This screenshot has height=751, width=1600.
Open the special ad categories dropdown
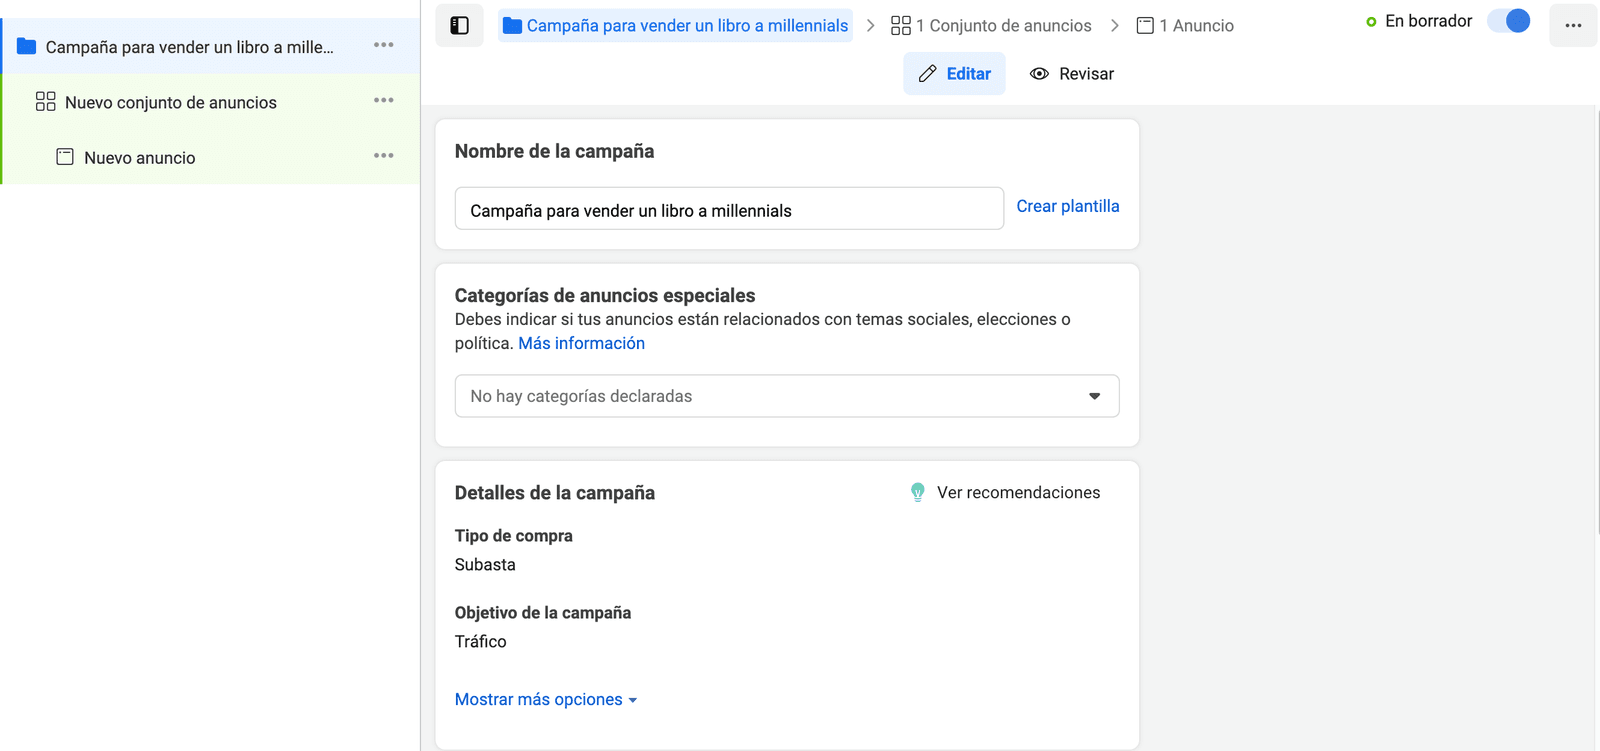[x=787, y=396]
